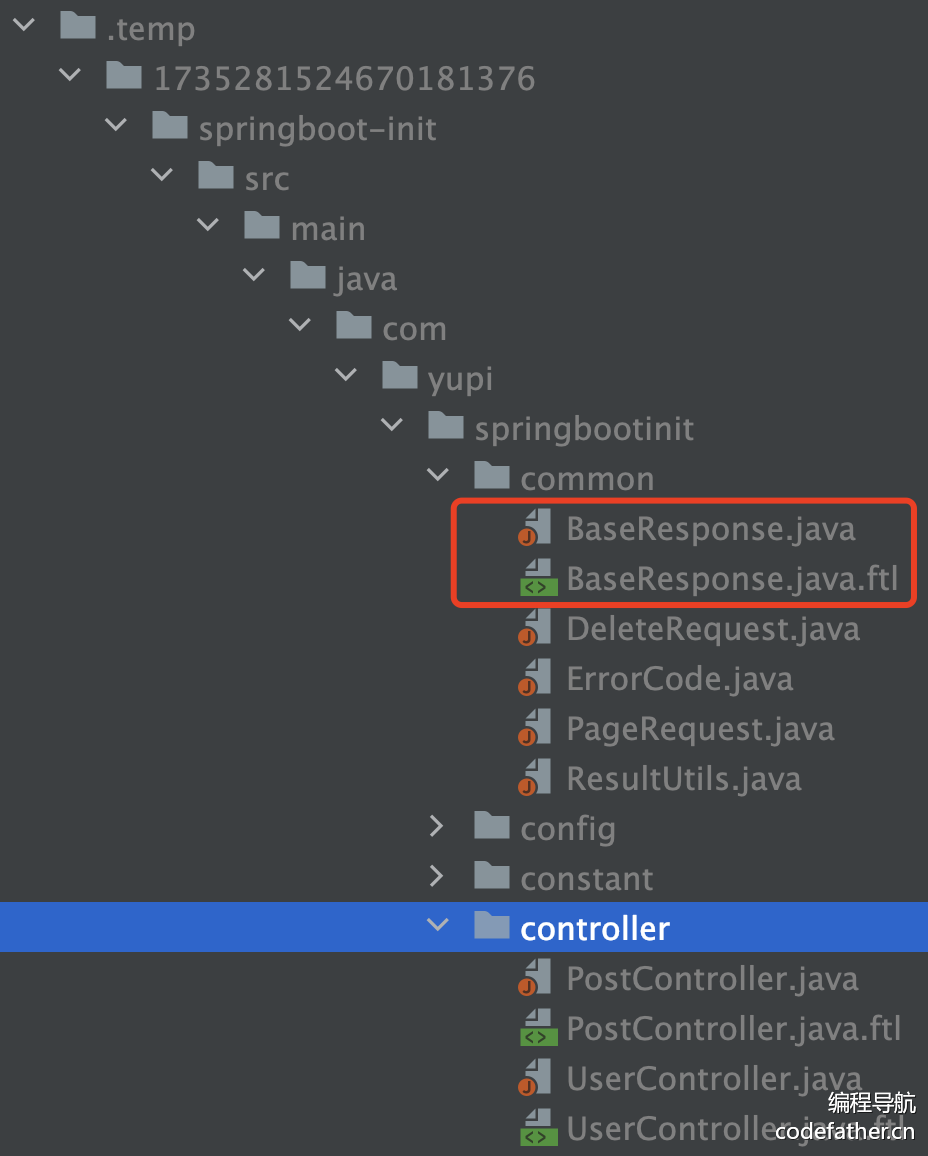Viewport: 928px width, 1156px height.
Task: Select the PostController.java file
Action: [712, 979]
